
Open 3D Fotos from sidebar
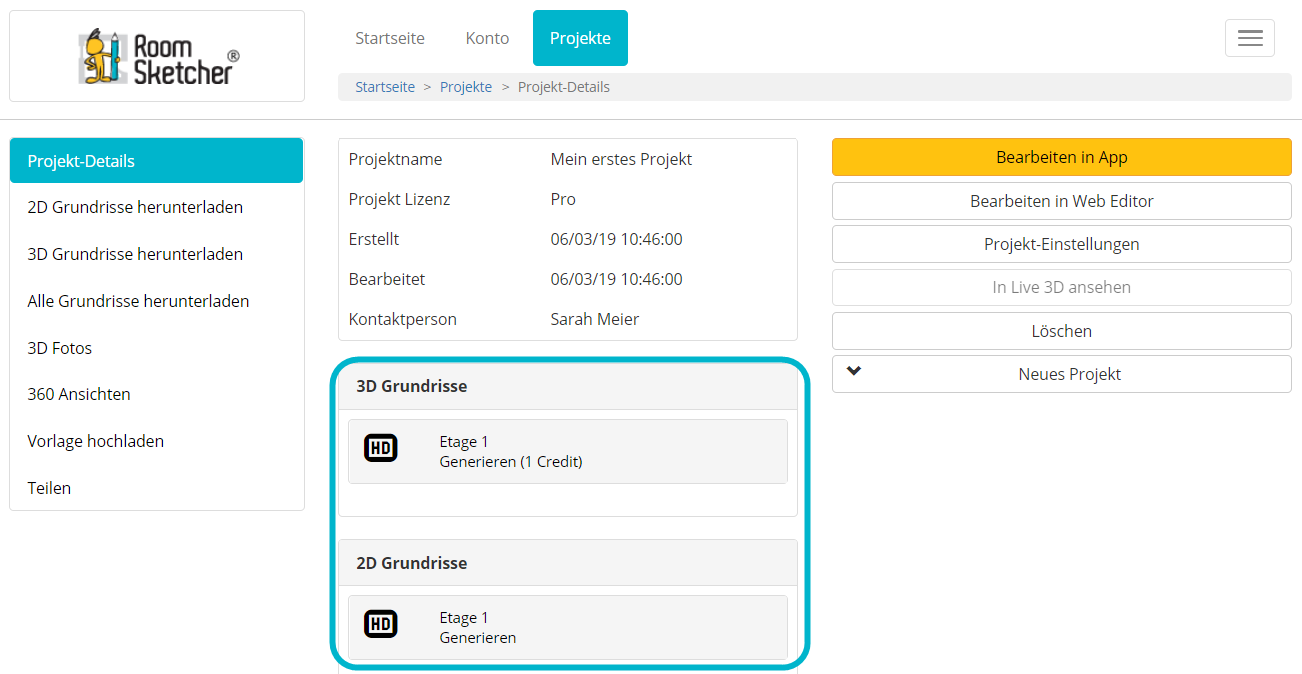tap(60, 348)
